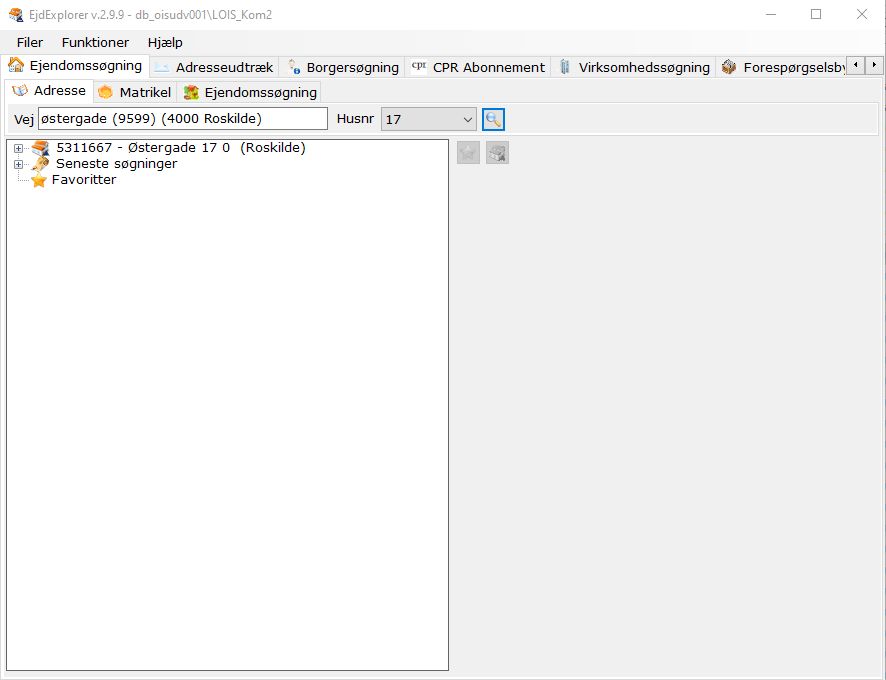This screenshot has width=886, height=680.
Task: Click the magnifying glass search button
Action: click(x=493, y=119)
